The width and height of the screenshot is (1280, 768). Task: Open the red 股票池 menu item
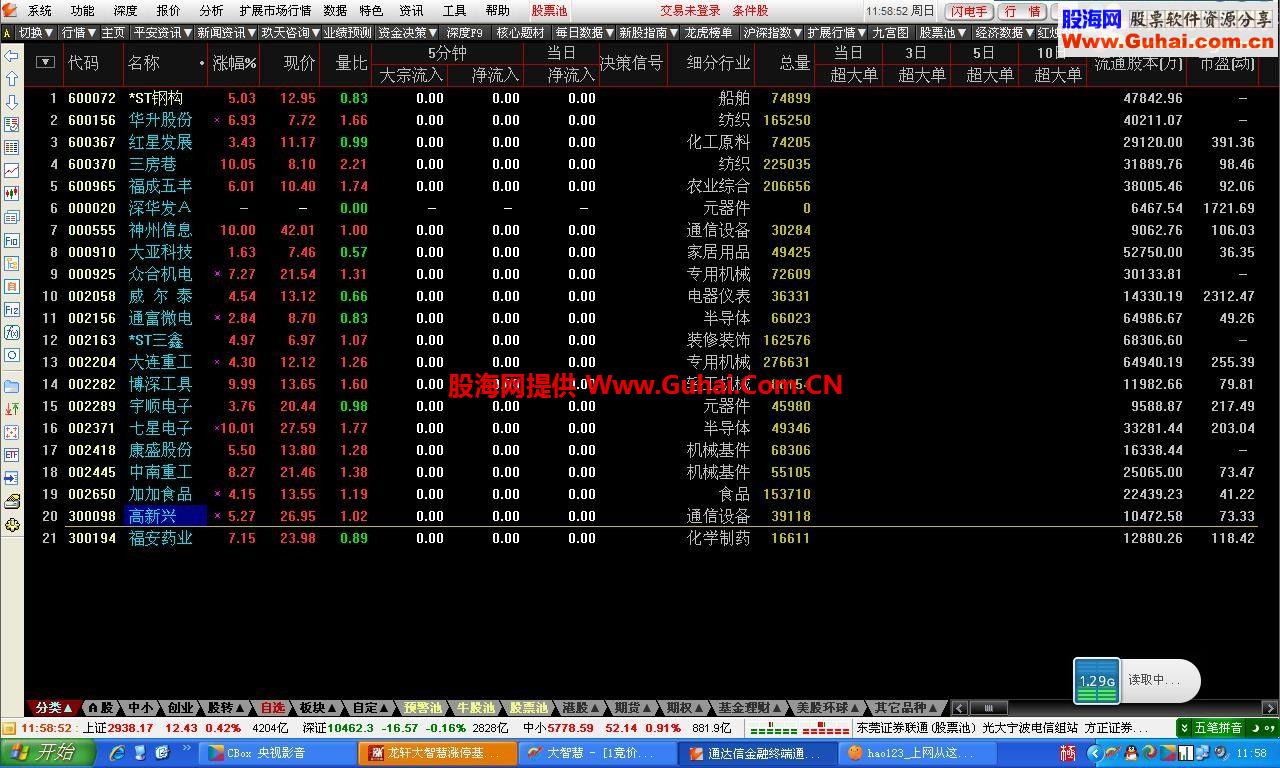549,11
